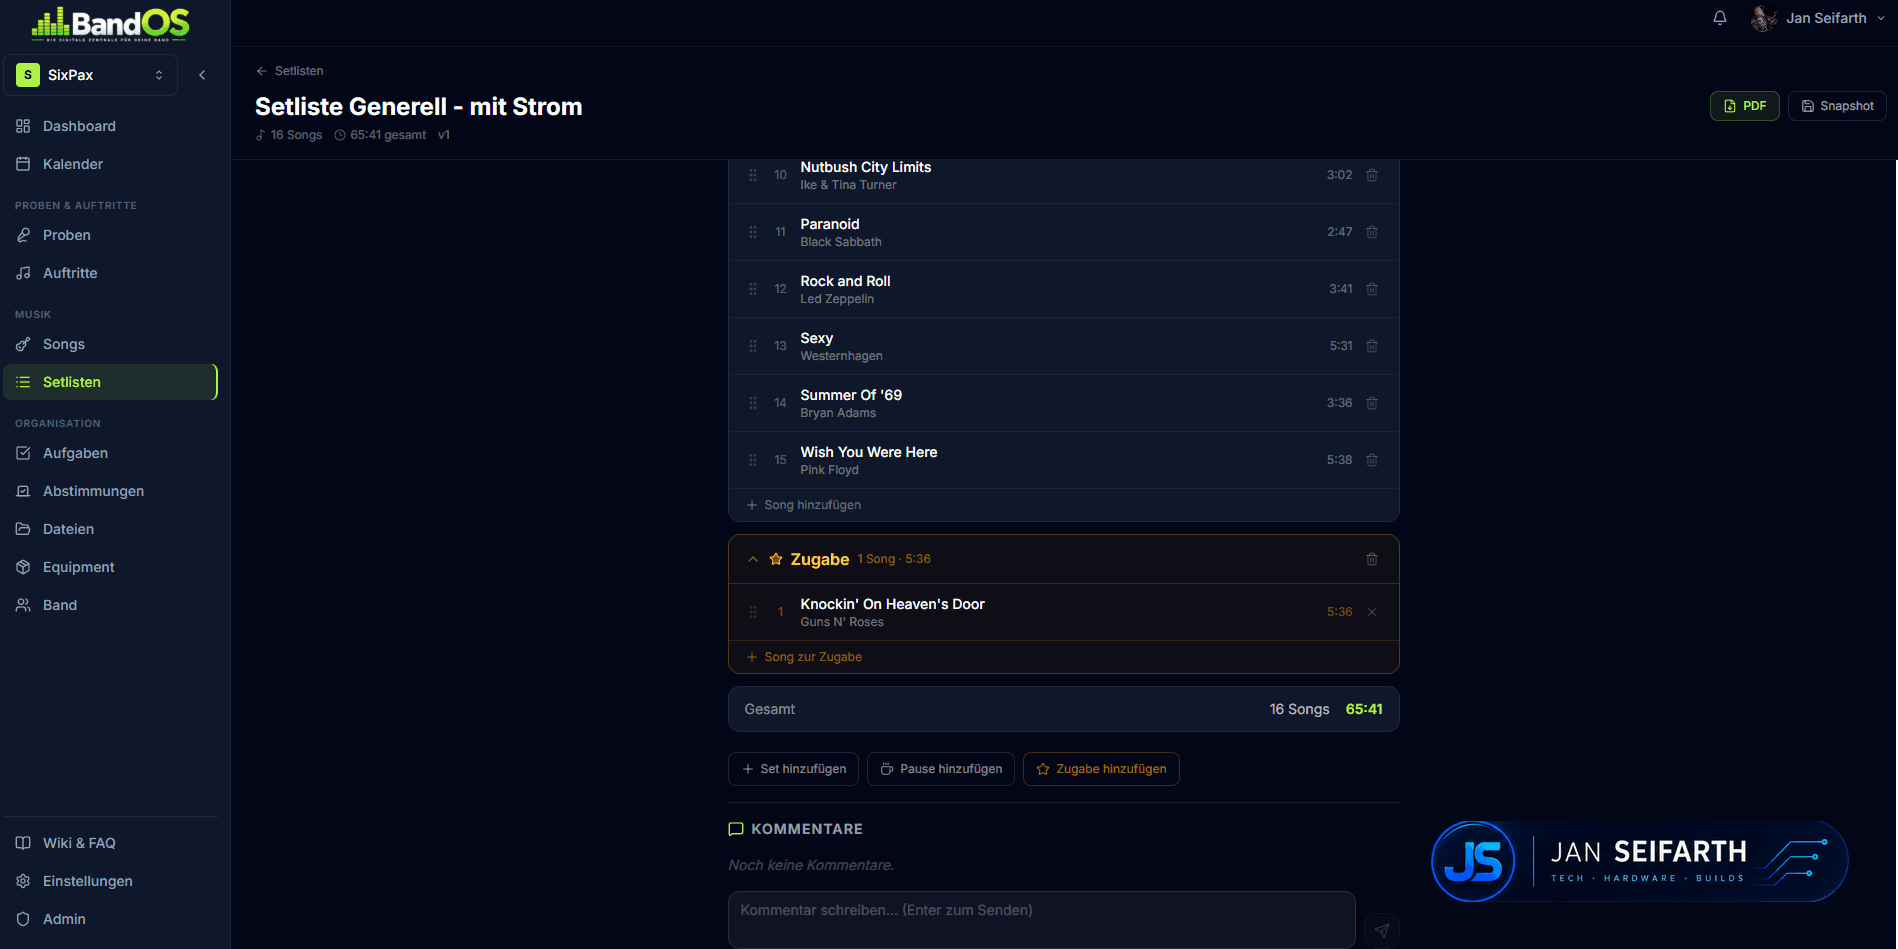Click the notification bell icon
1898x949 pixels.
pos(1720,18)
